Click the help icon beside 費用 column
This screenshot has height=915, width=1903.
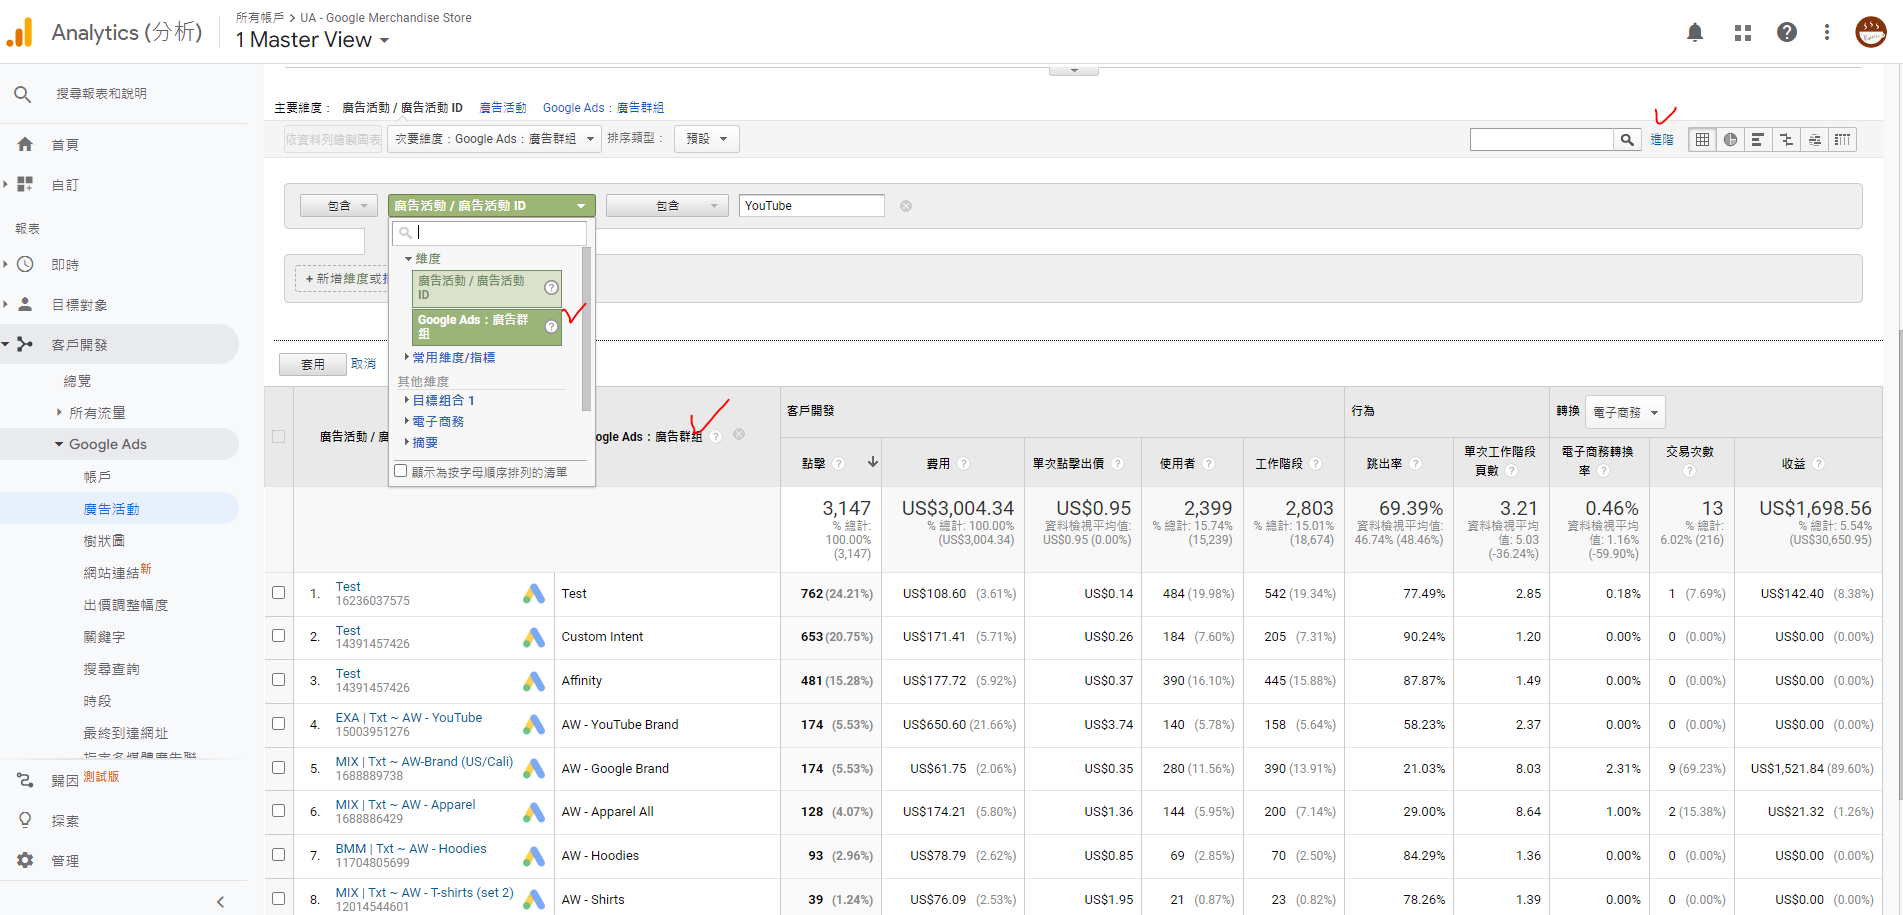963,463
